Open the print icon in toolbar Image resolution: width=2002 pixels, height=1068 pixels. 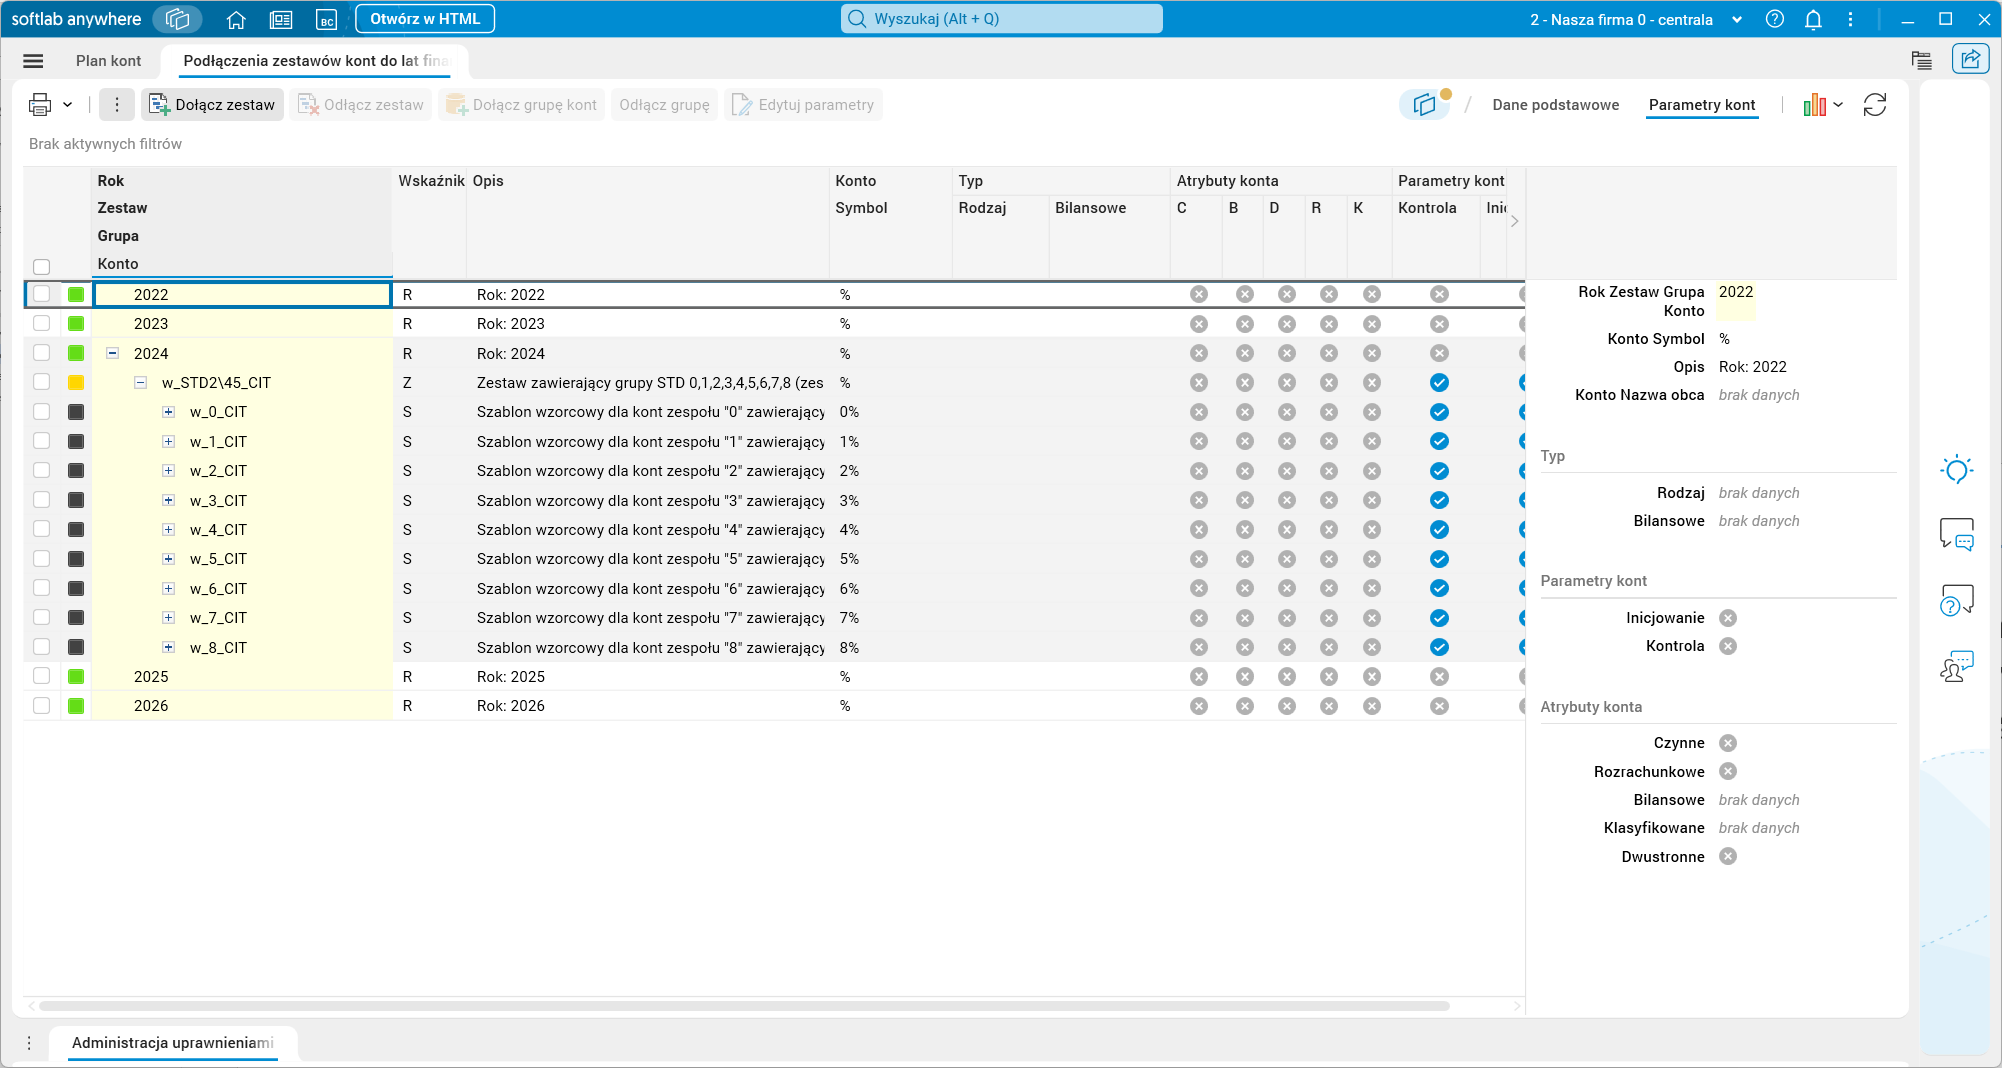tap(40, 105)
